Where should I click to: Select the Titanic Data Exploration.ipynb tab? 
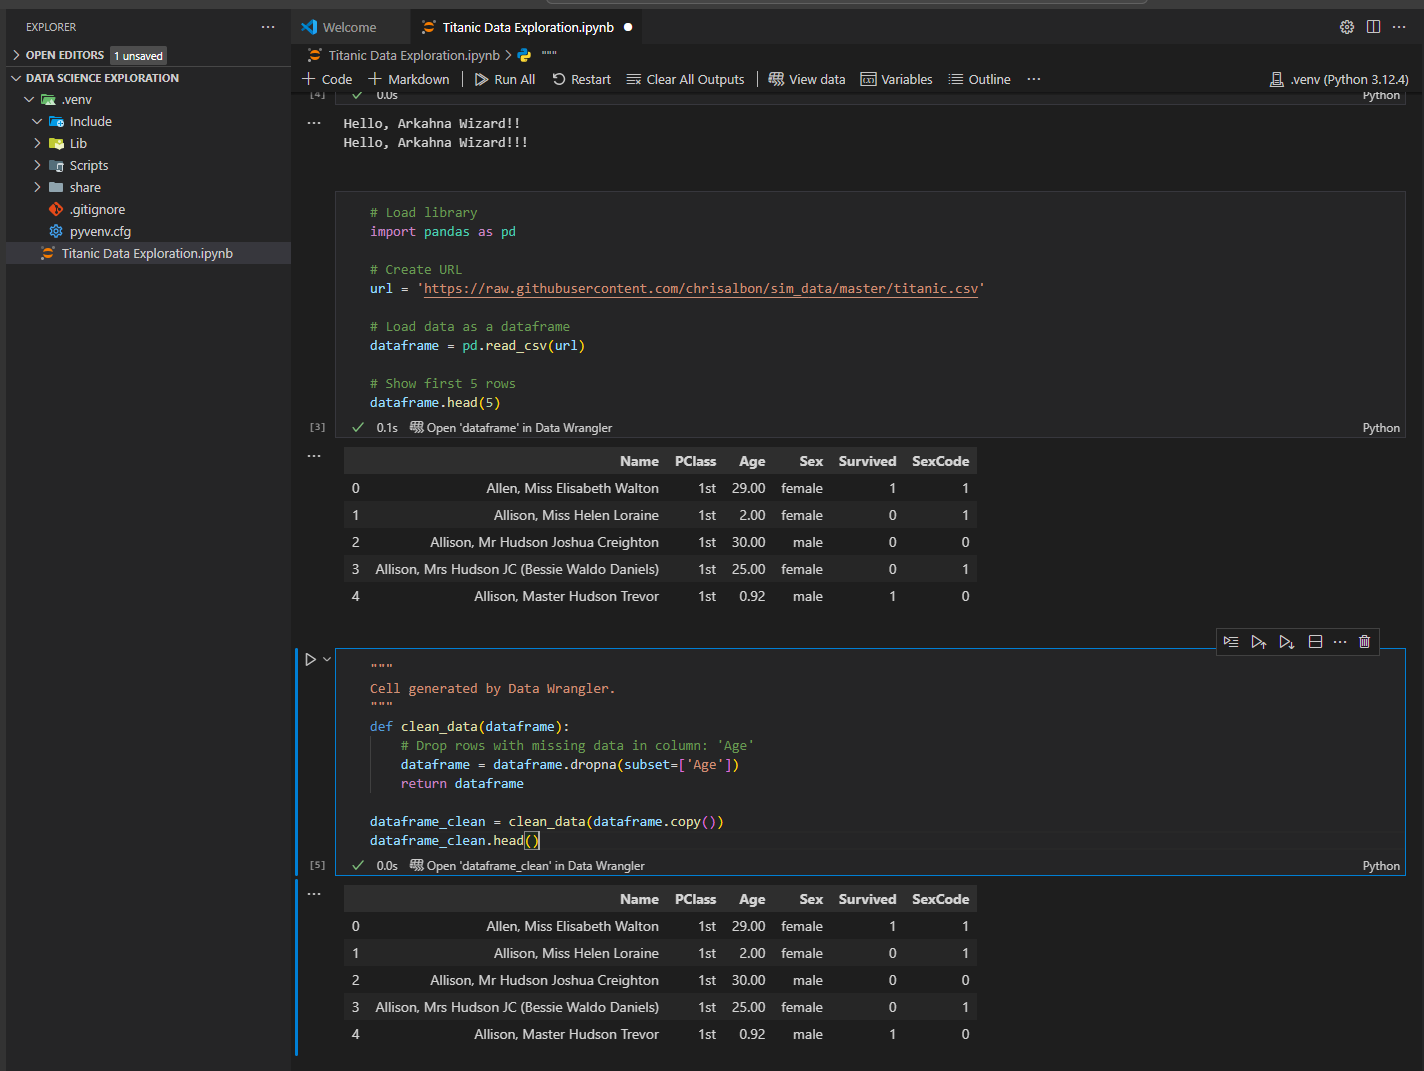[527, 27]
